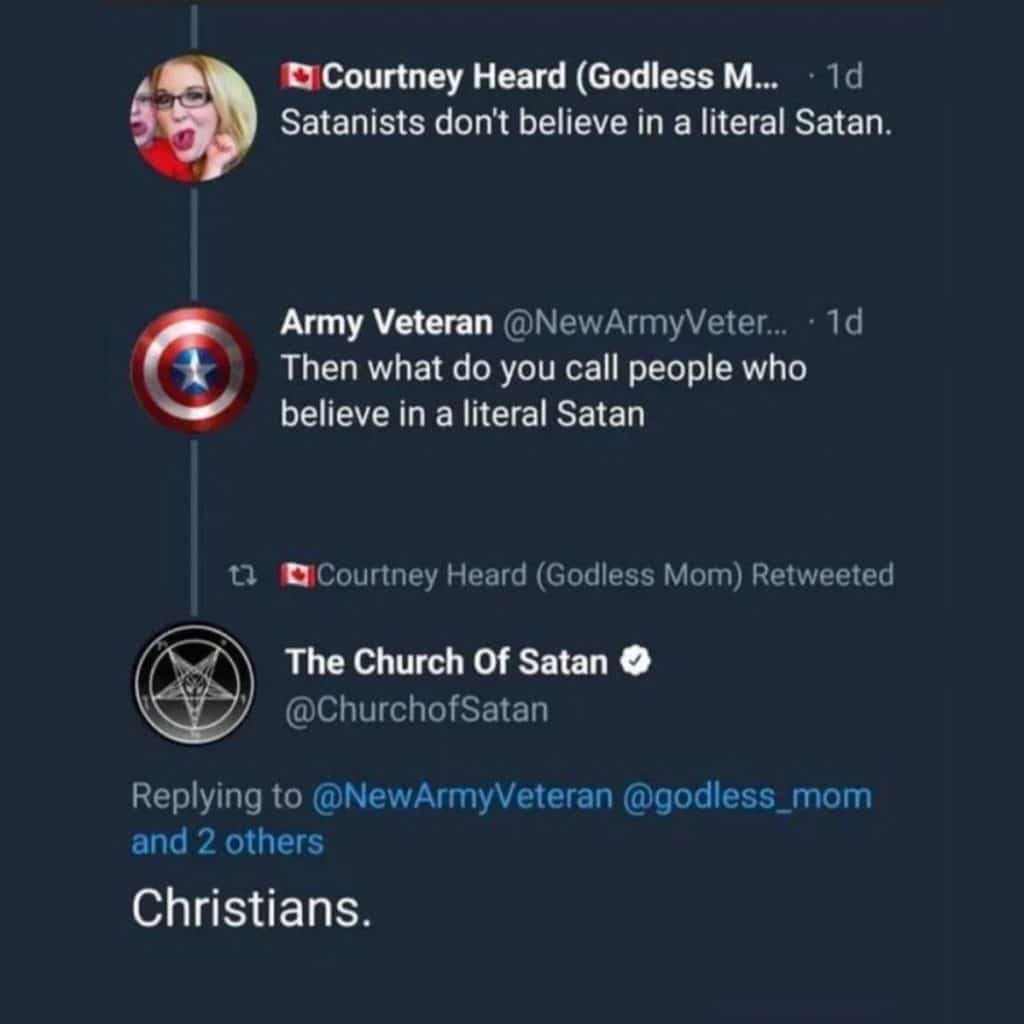Follow the @godless_mom mention link
The image size is (1024, 1024).
pyautogui.click(x=747, y=797)
